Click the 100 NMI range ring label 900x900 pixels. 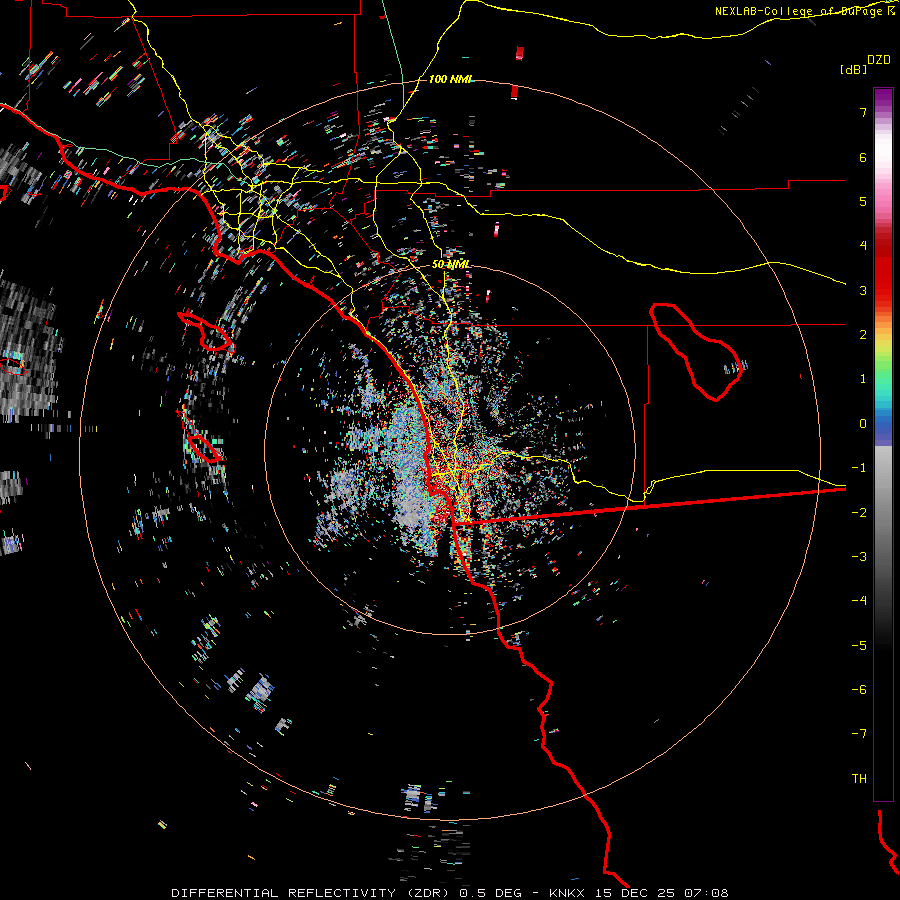[x=451, y=79]
